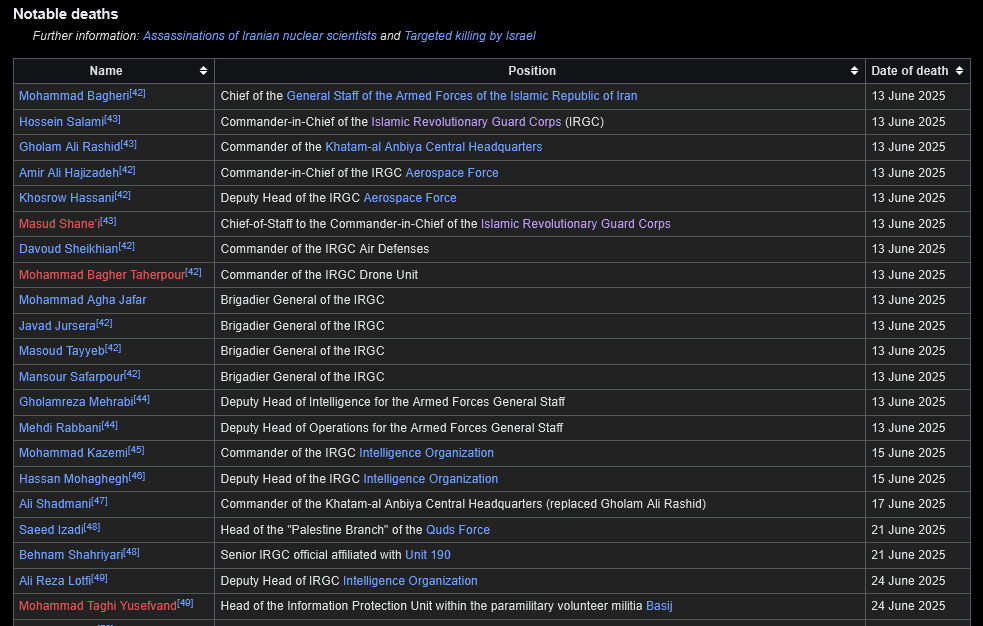Open Mohammad Taghi Yusefvand red link
The width and height of the screenshot is (983, 626).
[98, 606]
